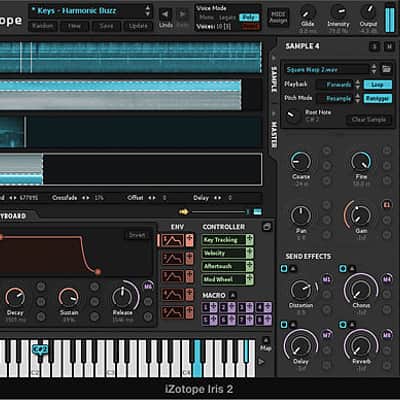Mute Sample 4 with the M button
Screen dimensions: 400x400
[x=389, y=46]
